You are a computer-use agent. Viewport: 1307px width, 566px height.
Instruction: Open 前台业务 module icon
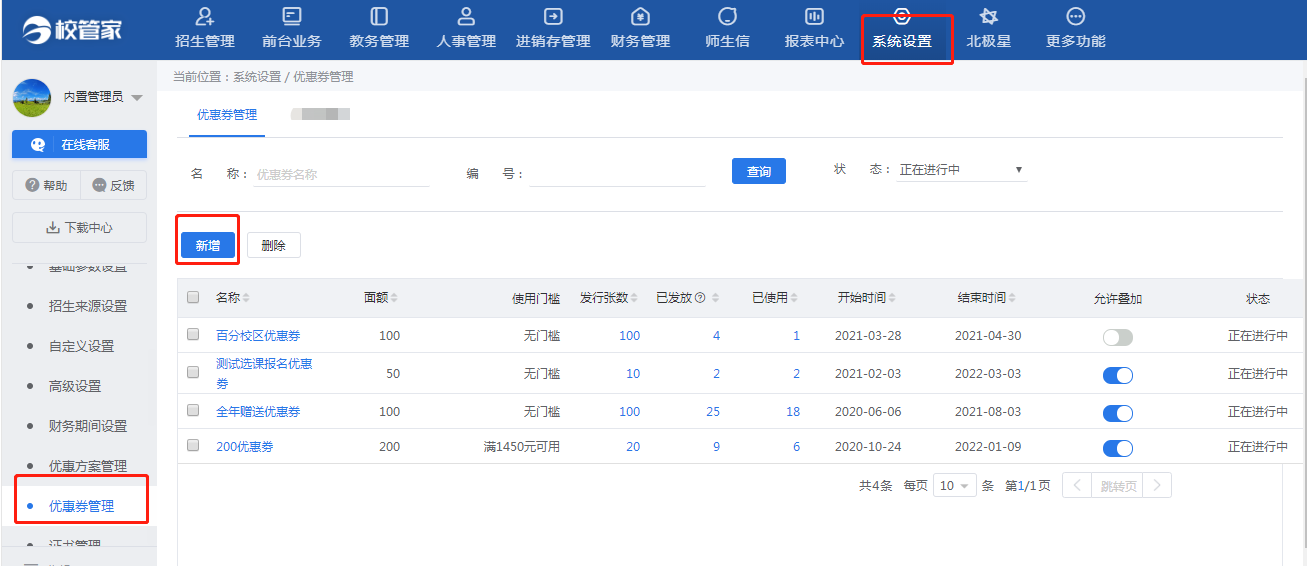pyautogui.click(x=292, y=17)
